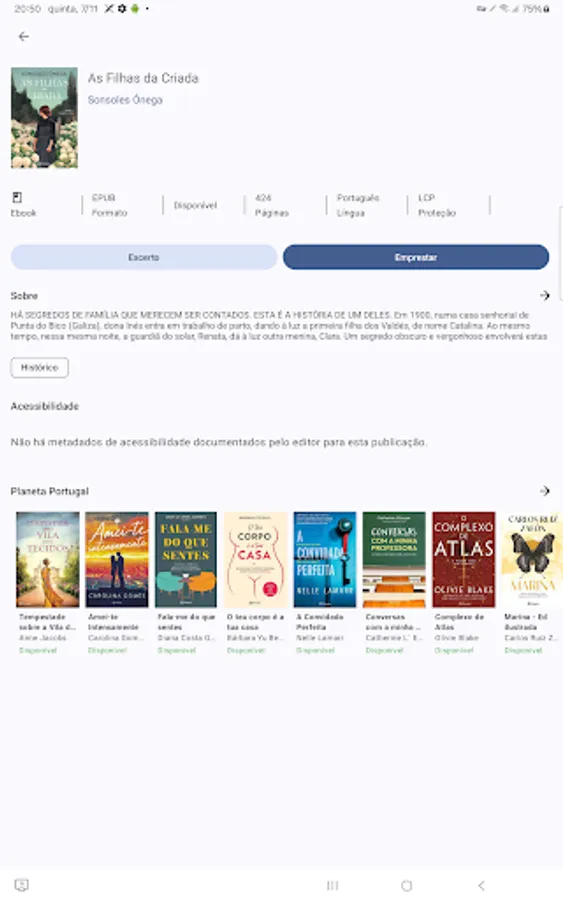The width and height of the screenshot is (563, 900).
Task: Select O Teu Corpo é a Tua Casa cover
Action: pos(255,560)
